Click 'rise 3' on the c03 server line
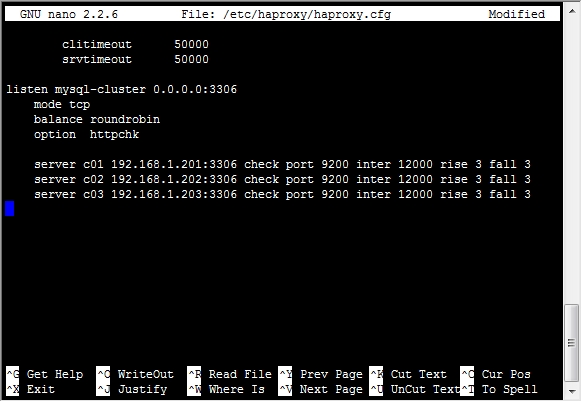 461,194
